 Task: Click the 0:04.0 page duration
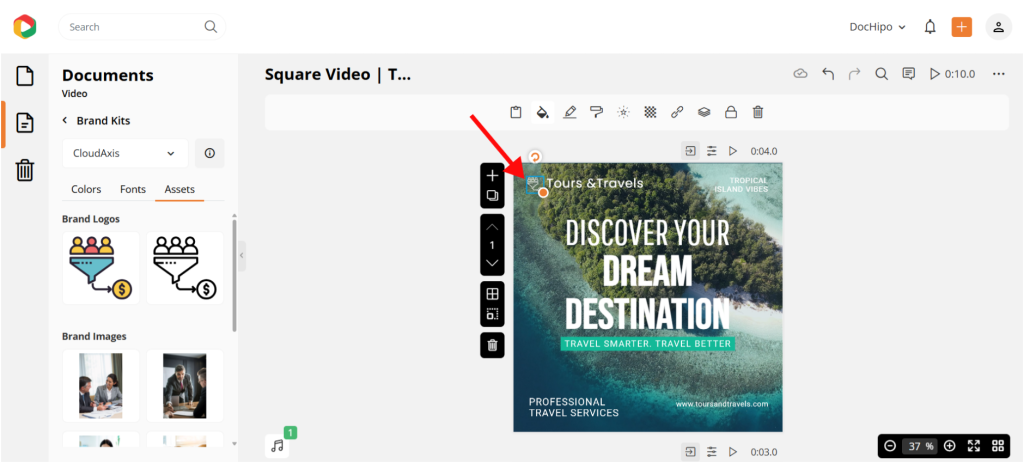pyautogui.click(x=763, y=151)
